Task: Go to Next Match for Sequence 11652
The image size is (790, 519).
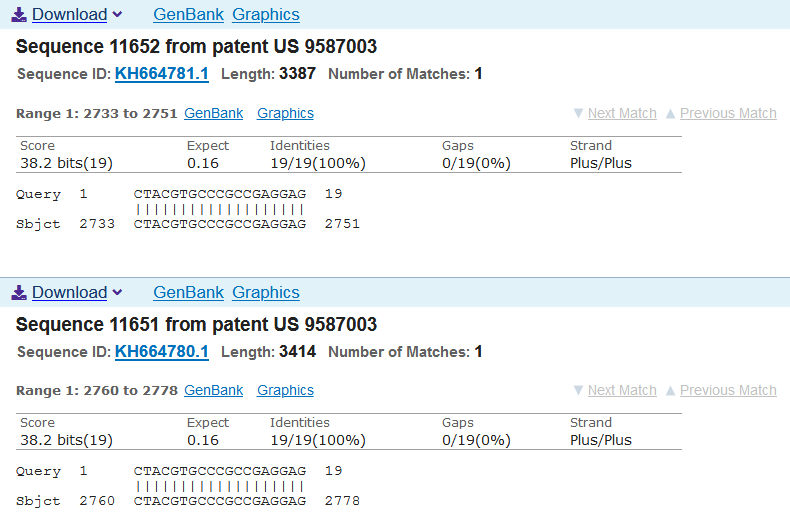Action: (x=615, y=114)
